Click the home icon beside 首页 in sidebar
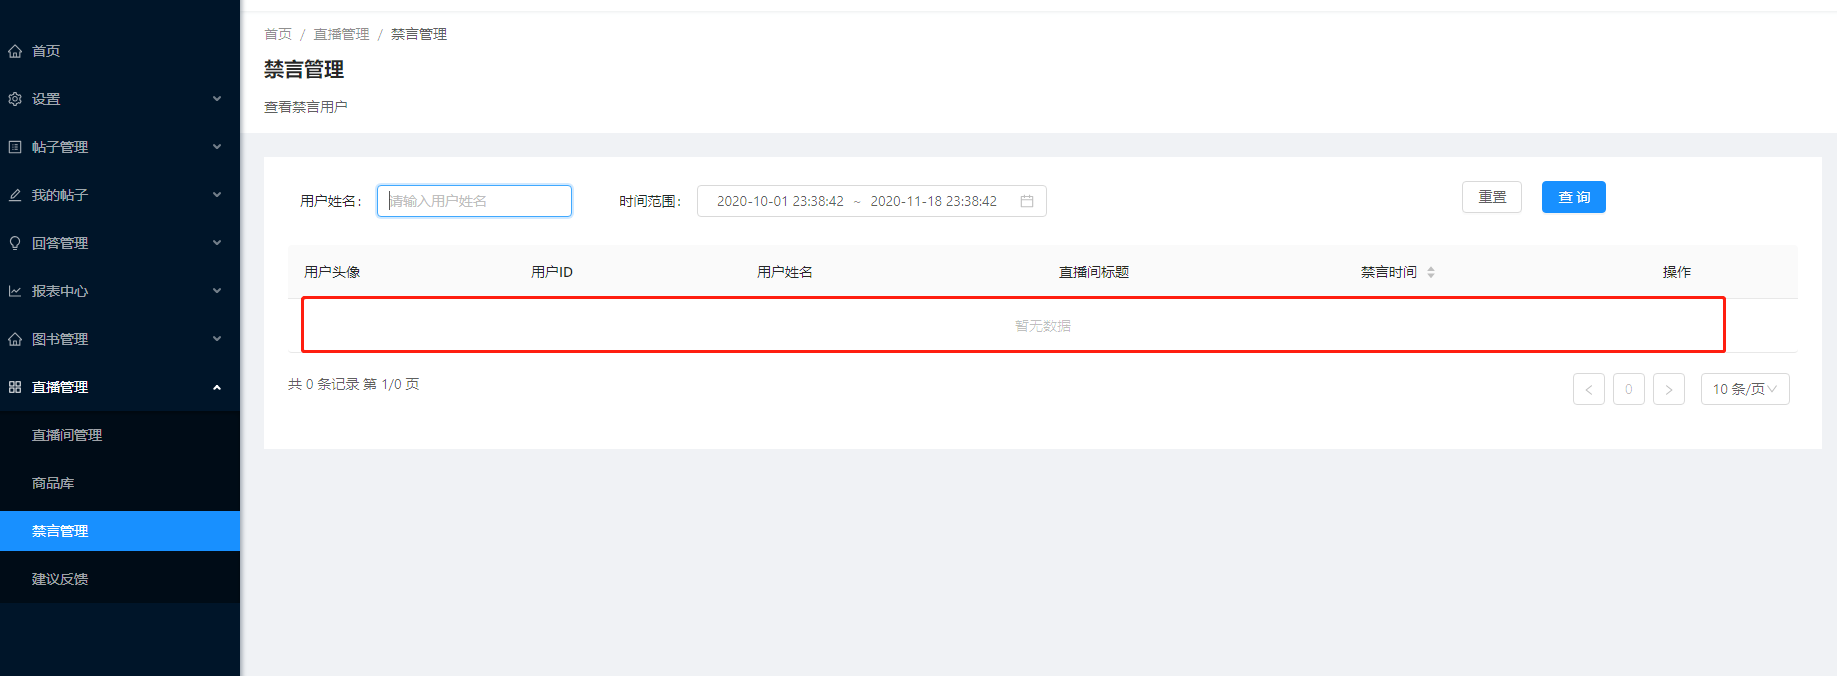1837x676 pixels. click(15, 51)
